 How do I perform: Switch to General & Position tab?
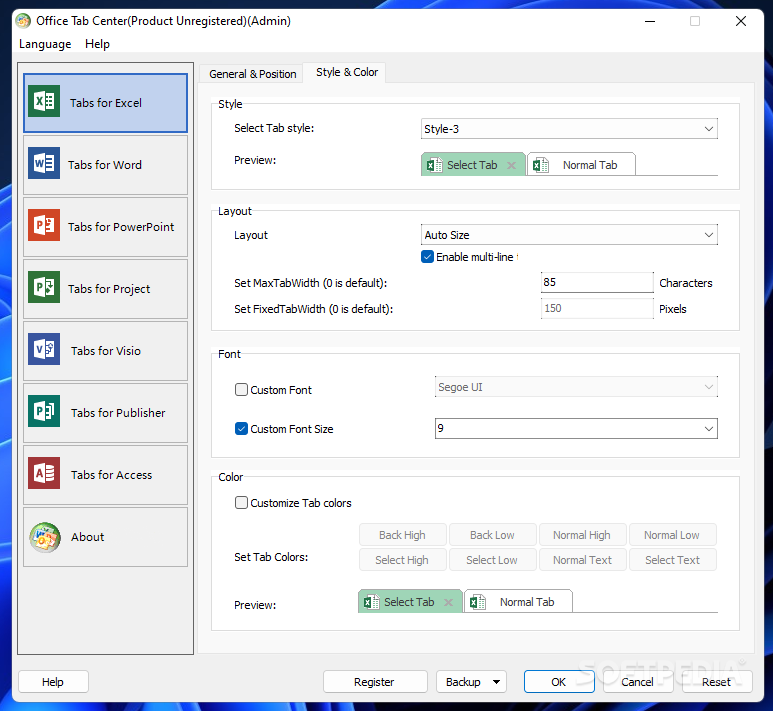tap(252, 74)
